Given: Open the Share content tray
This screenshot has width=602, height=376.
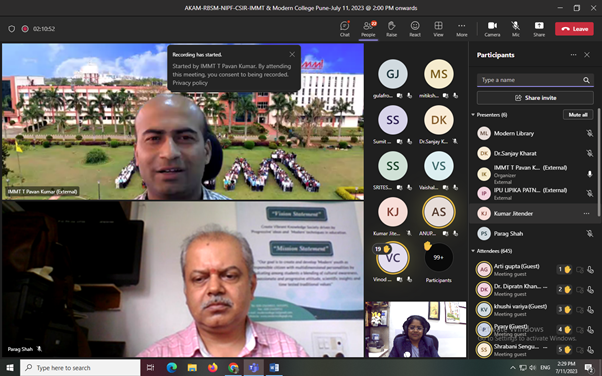Looking at the screenshot, I should [x=539, y=29].
